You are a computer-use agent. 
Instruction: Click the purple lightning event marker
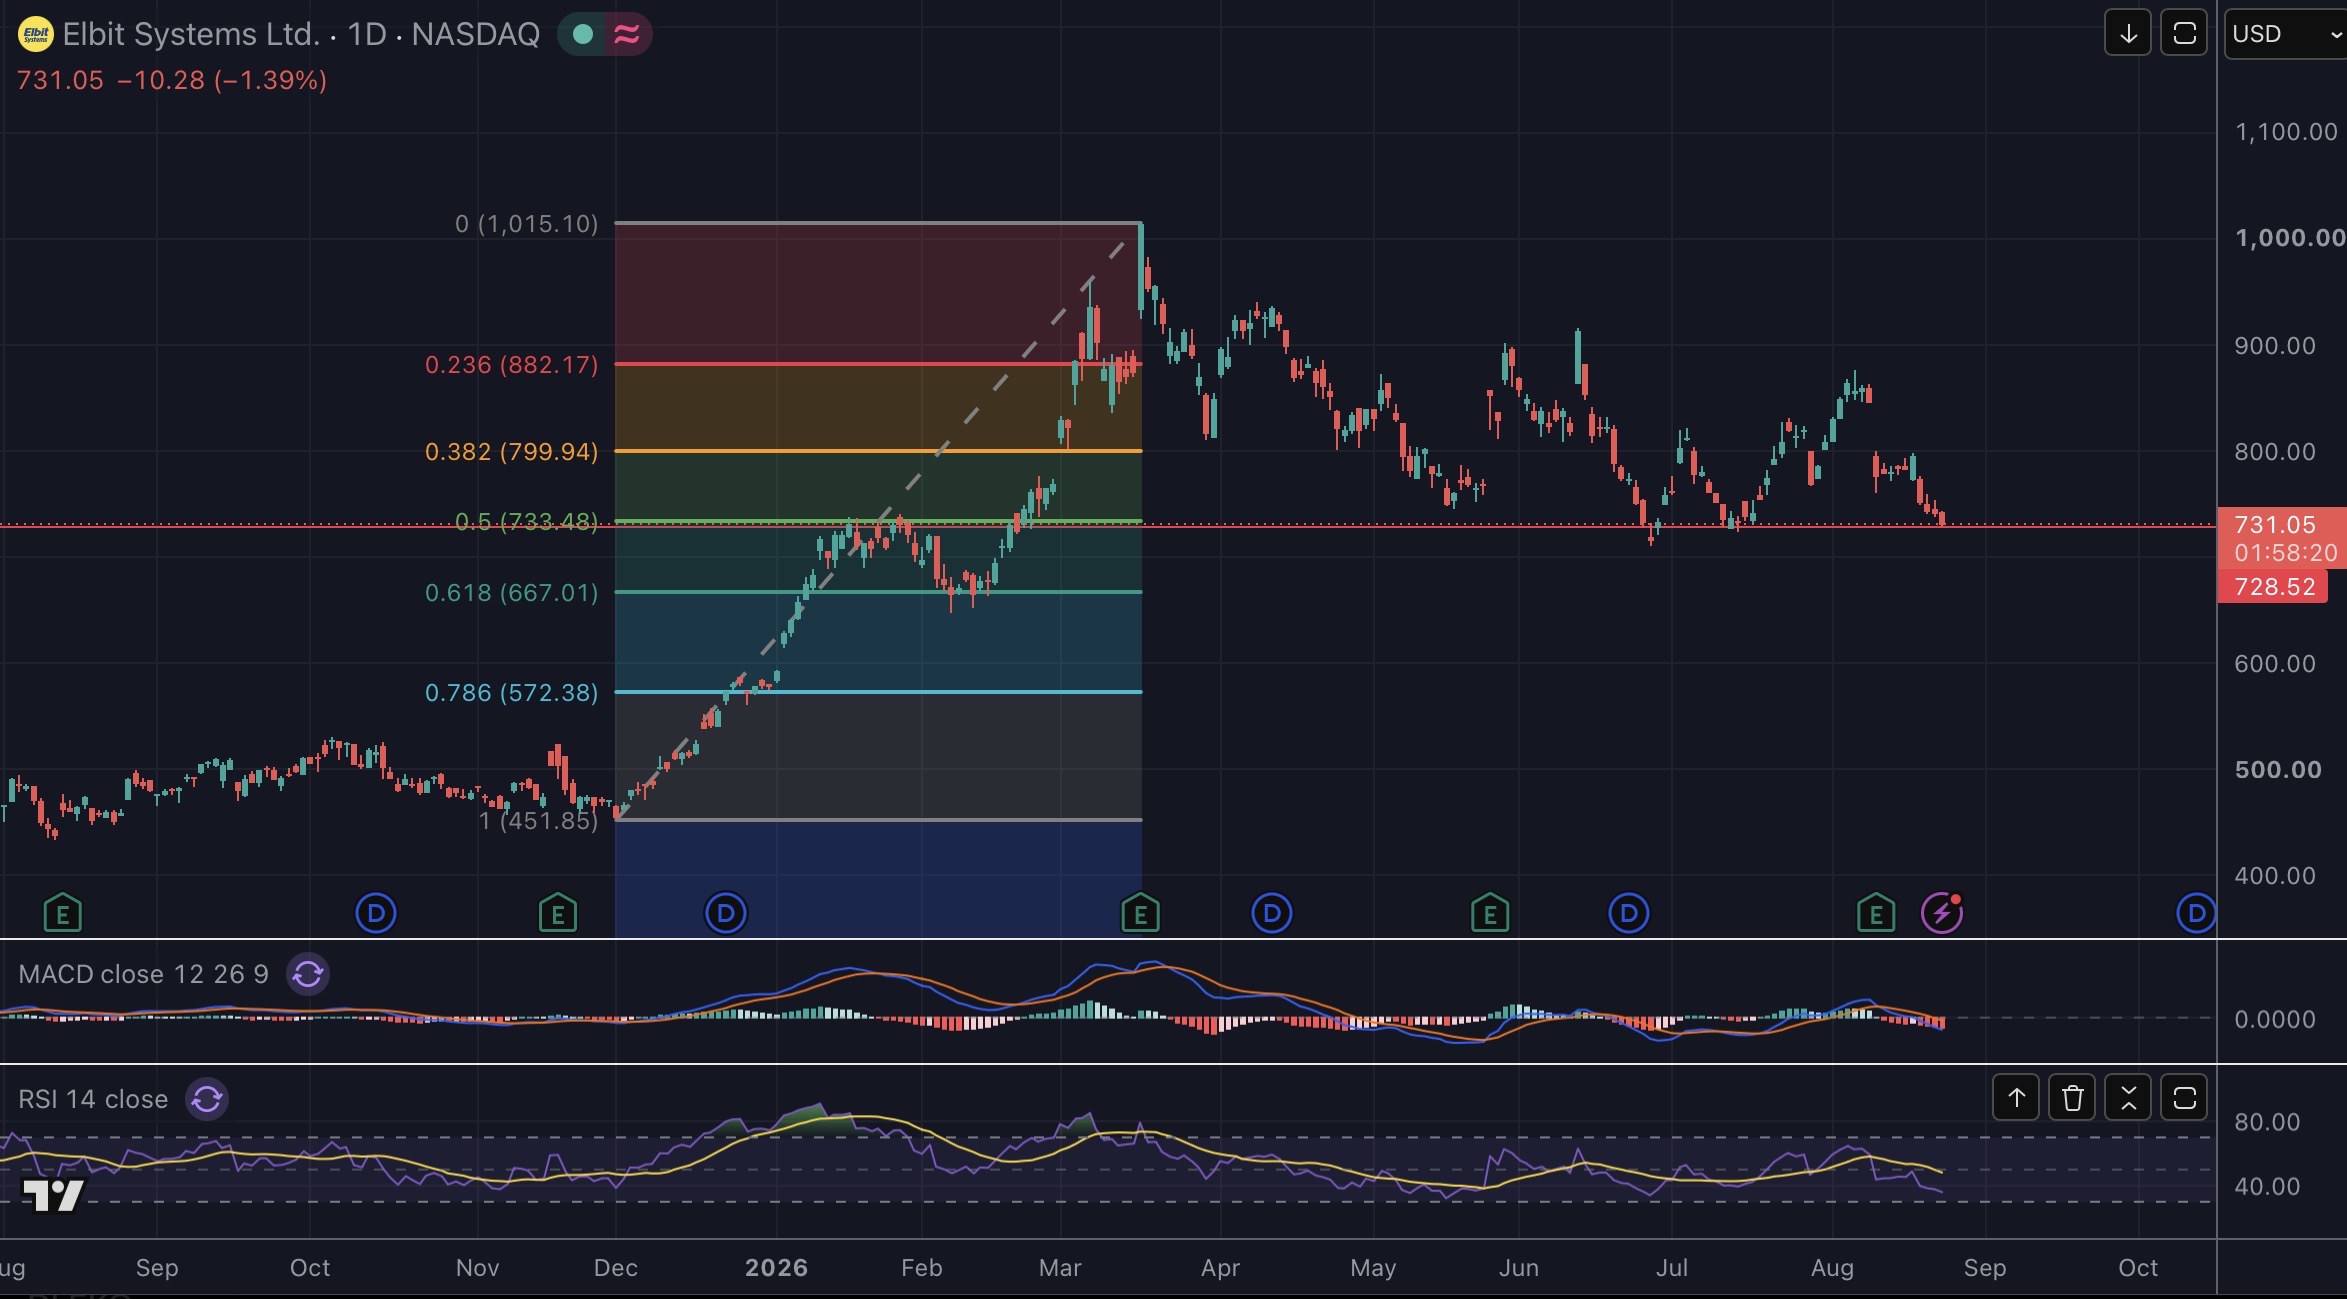[1942, 913]
